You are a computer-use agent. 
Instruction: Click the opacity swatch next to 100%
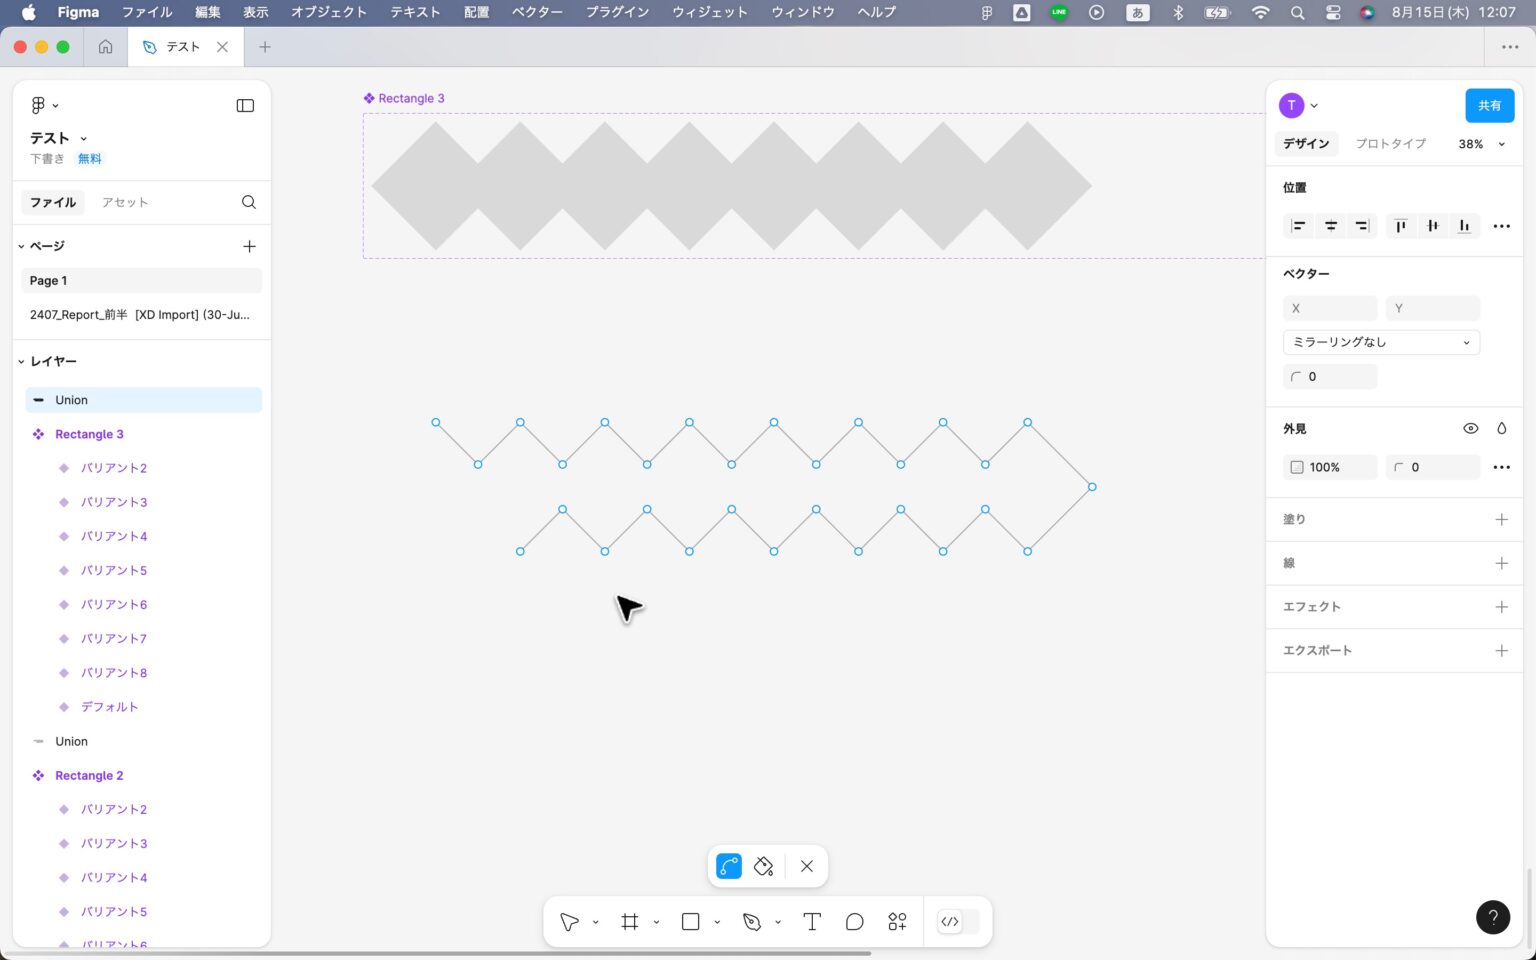pos(1297,467)
